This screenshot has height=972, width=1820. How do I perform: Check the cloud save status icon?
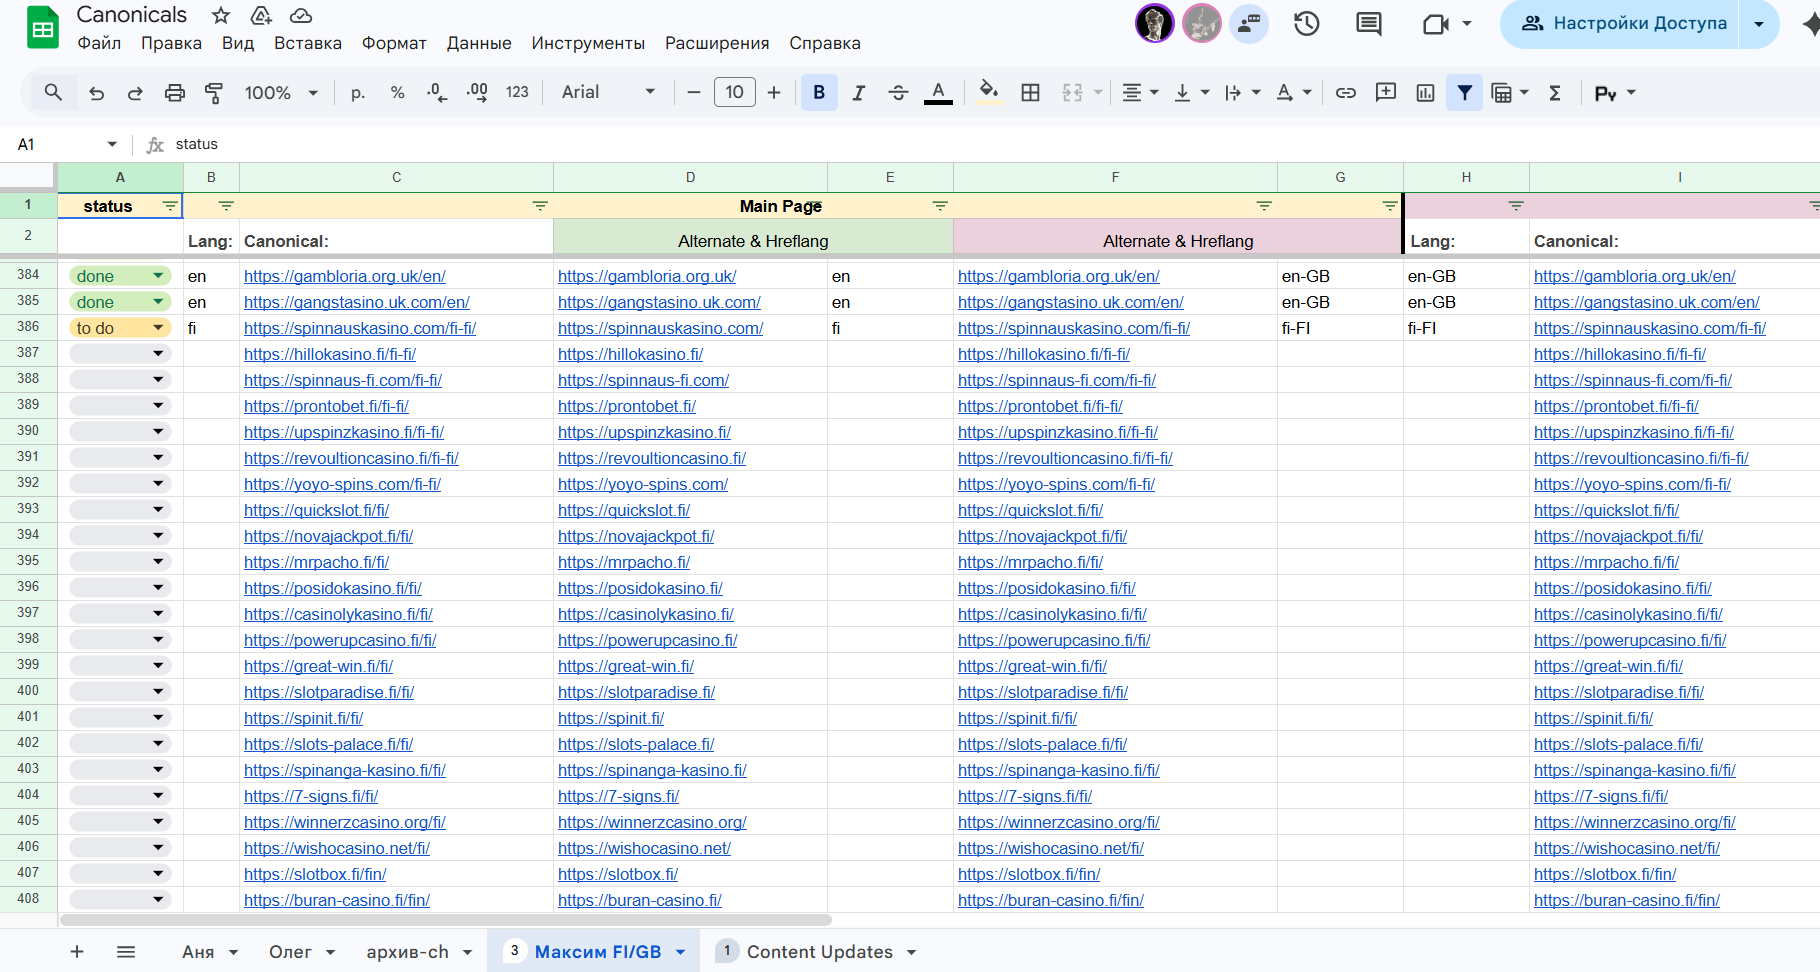coord(301,15)
